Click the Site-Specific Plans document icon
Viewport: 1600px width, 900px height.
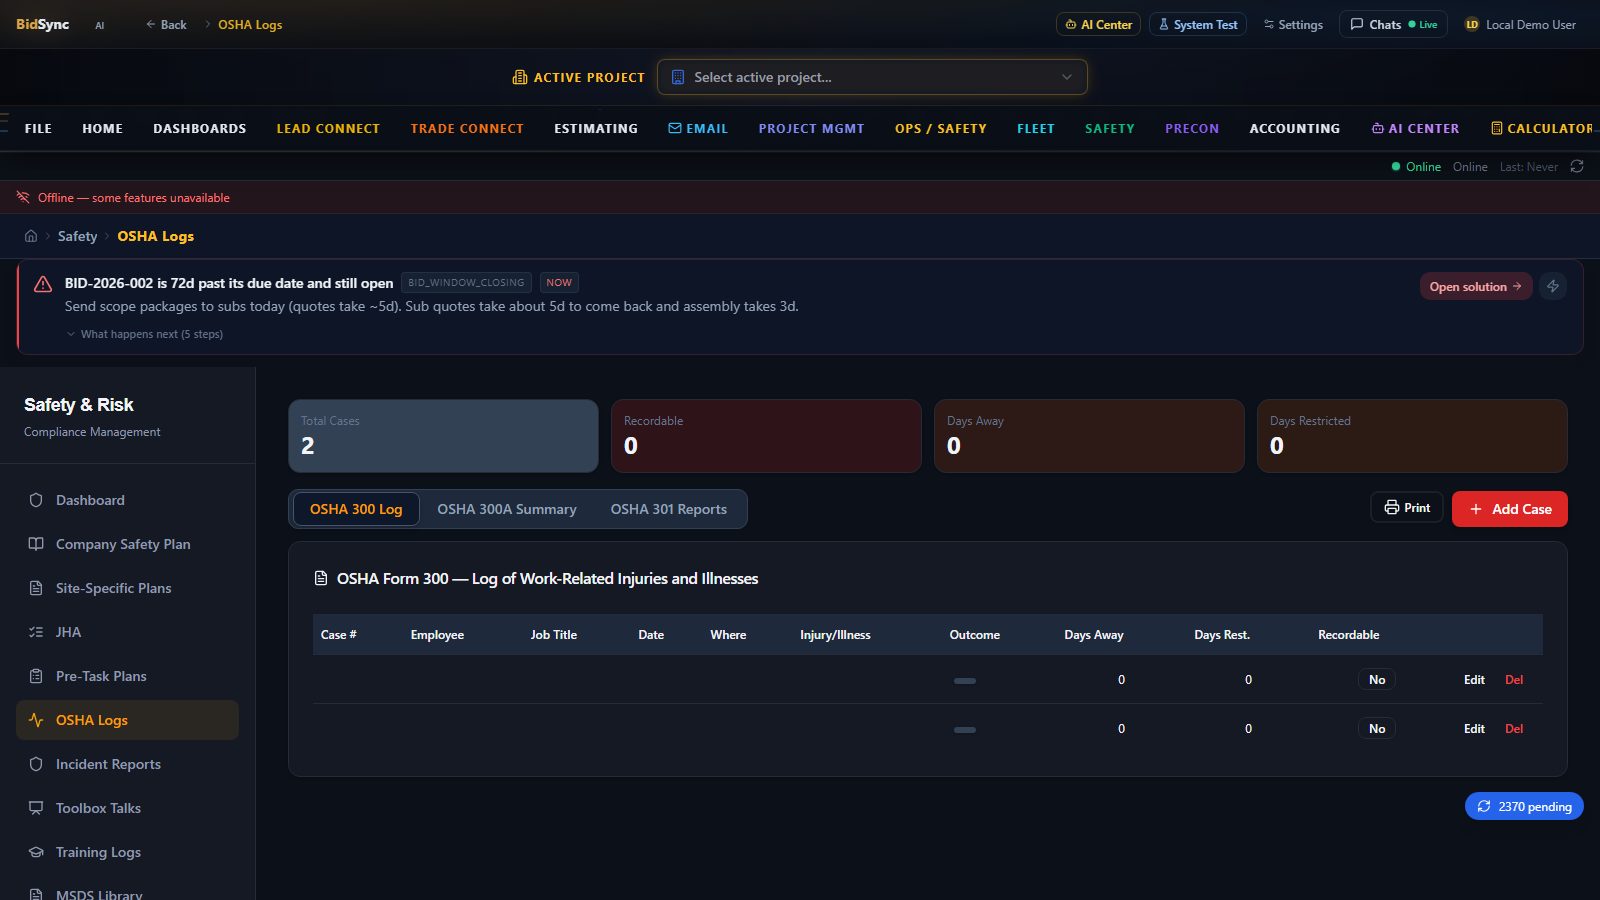tap(36, 588)
